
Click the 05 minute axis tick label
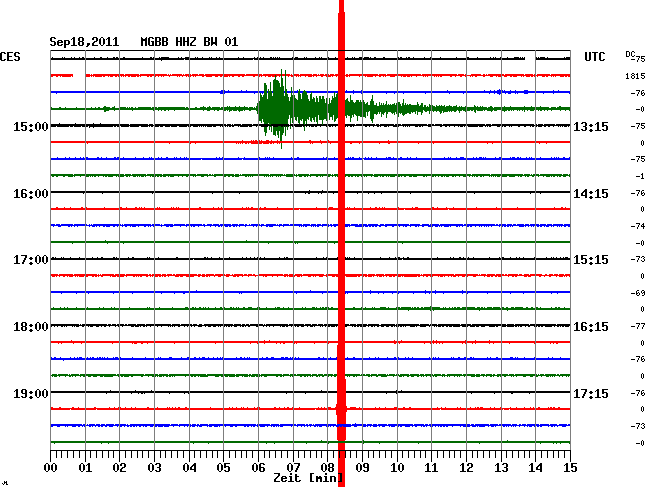click(x=223, y=468)
